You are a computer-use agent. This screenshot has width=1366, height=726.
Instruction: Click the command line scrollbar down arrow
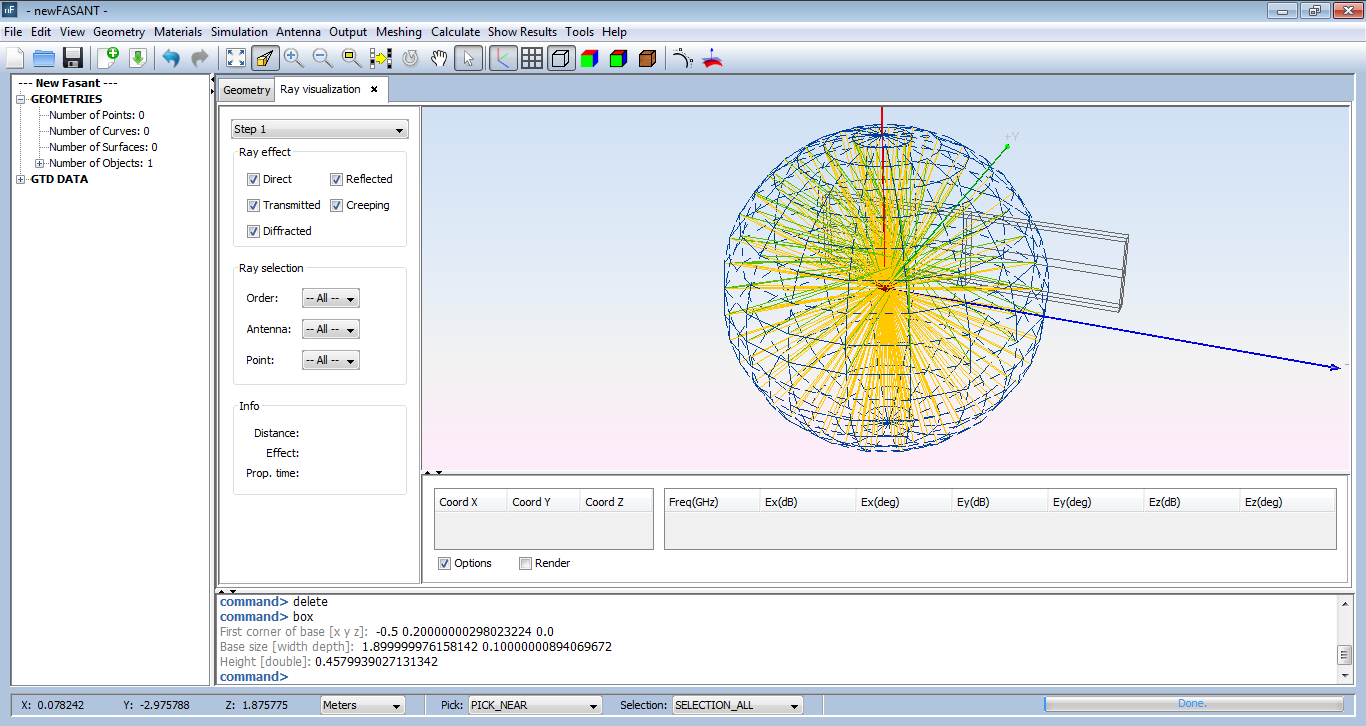(1344, 675)
